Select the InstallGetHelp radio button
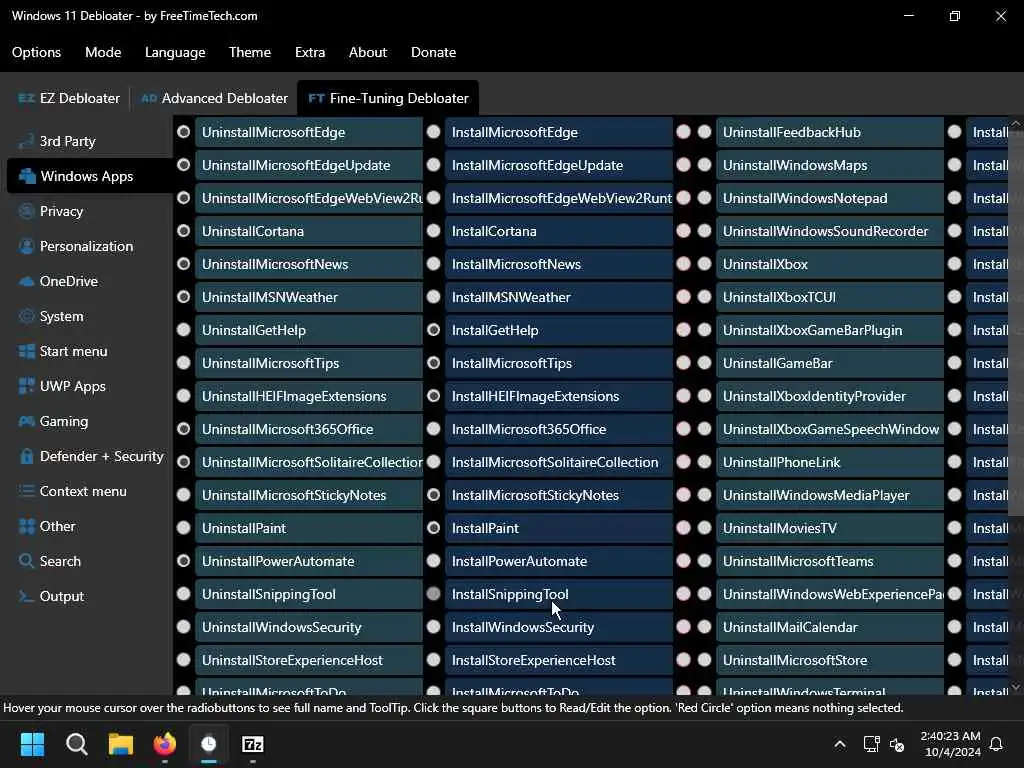The width and height of the screenshot is (1024, 768). click(x=434, y=330)
